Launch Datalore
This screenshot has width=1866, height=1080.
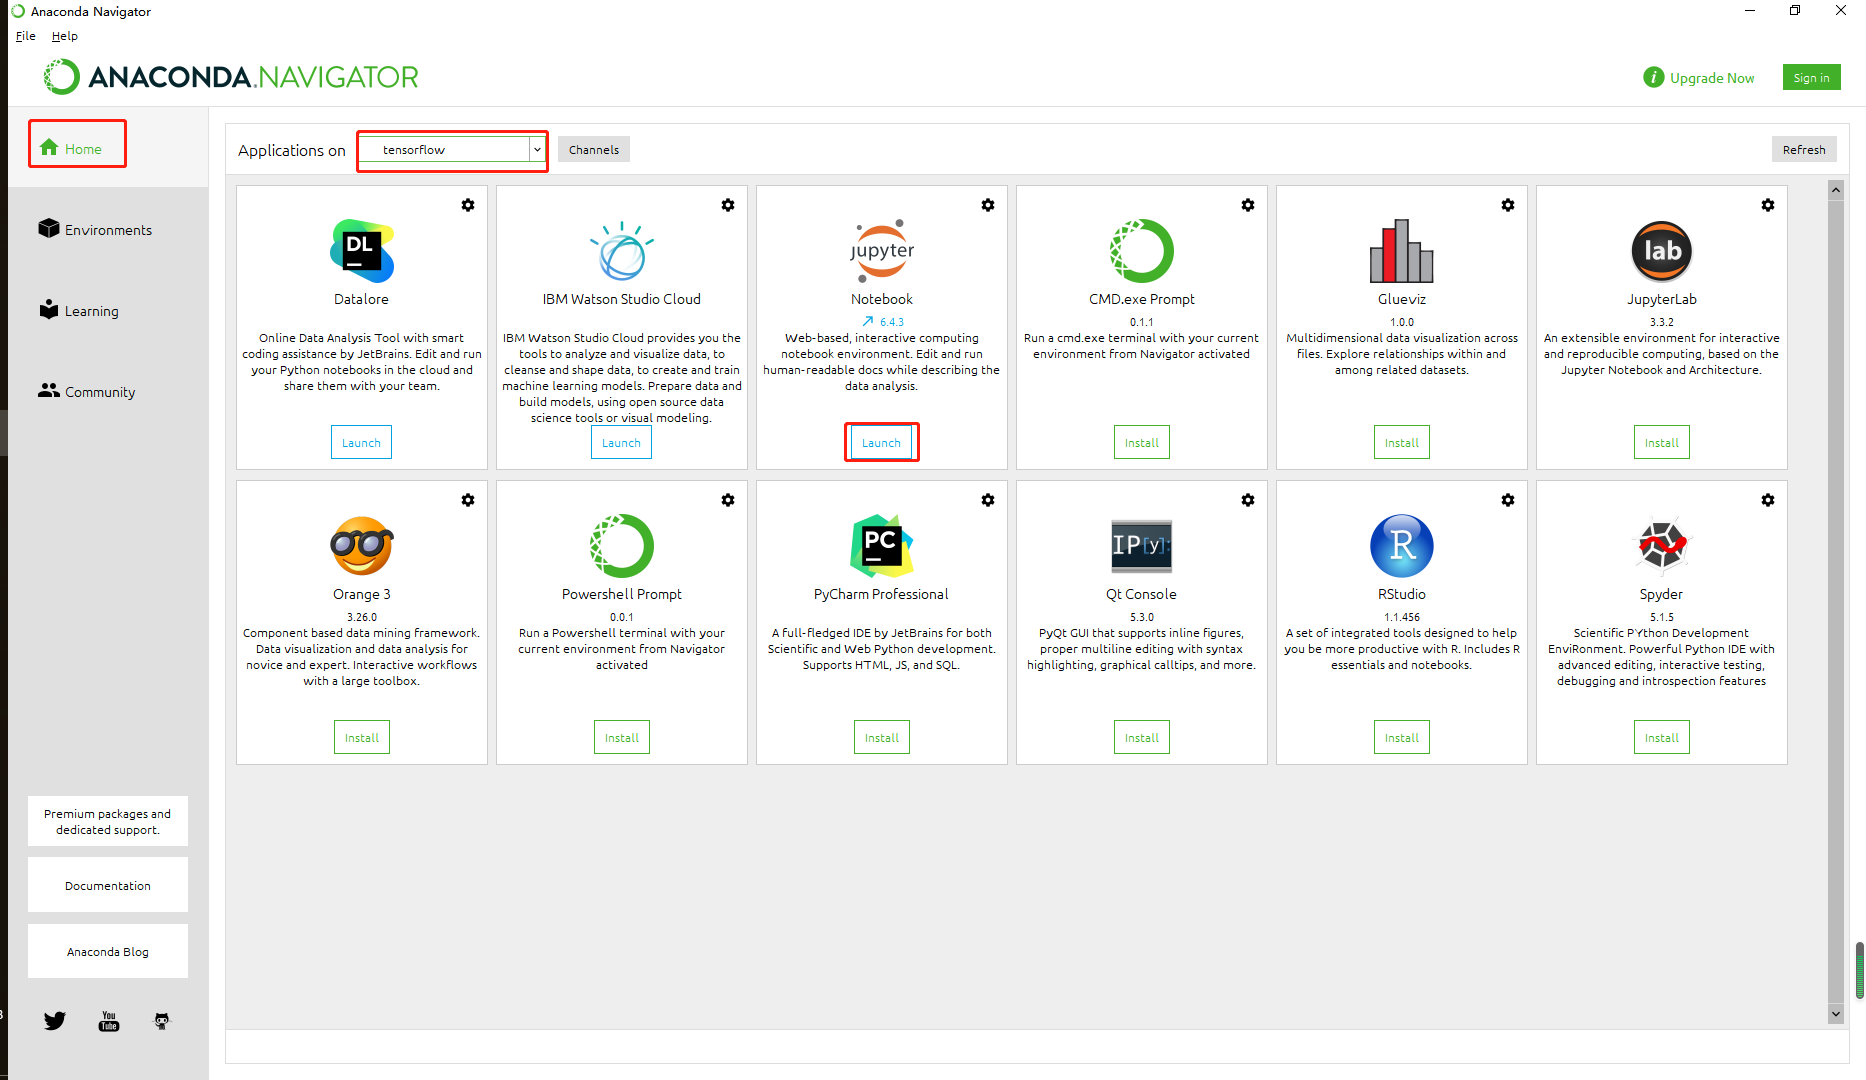362,443
